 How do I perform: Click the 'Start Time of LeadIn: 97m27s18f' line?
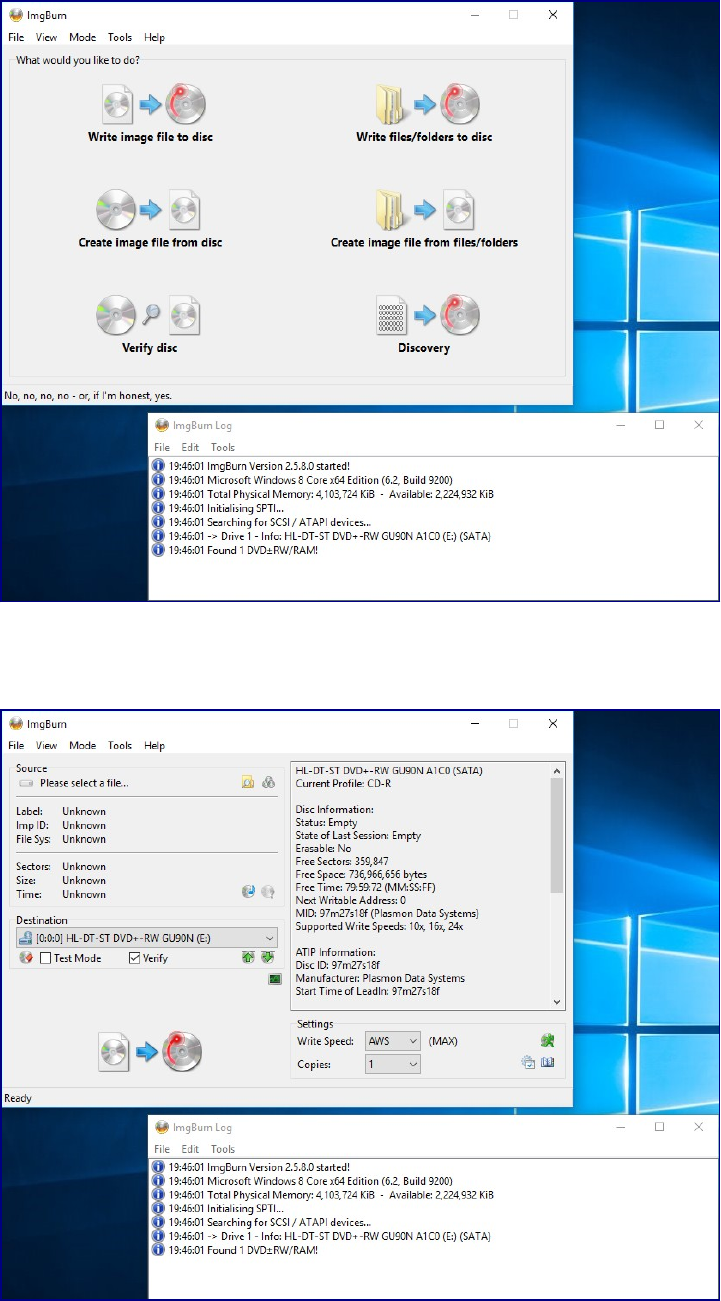click(367, 991)
